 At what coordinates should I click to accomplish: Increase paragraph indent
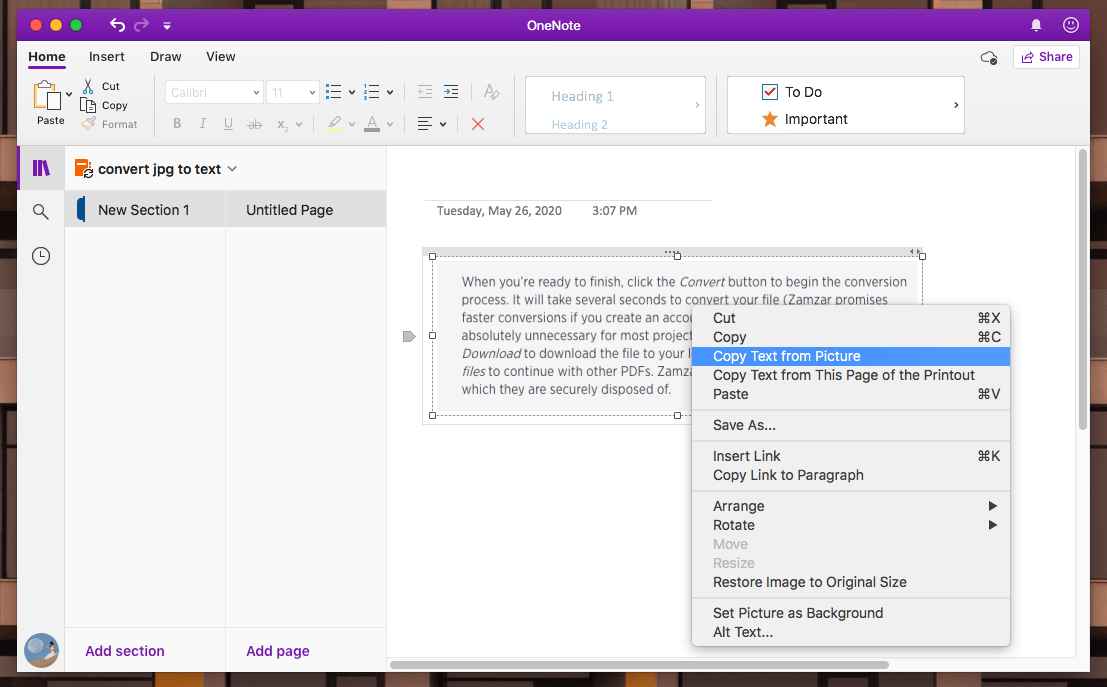click(450, 92)
